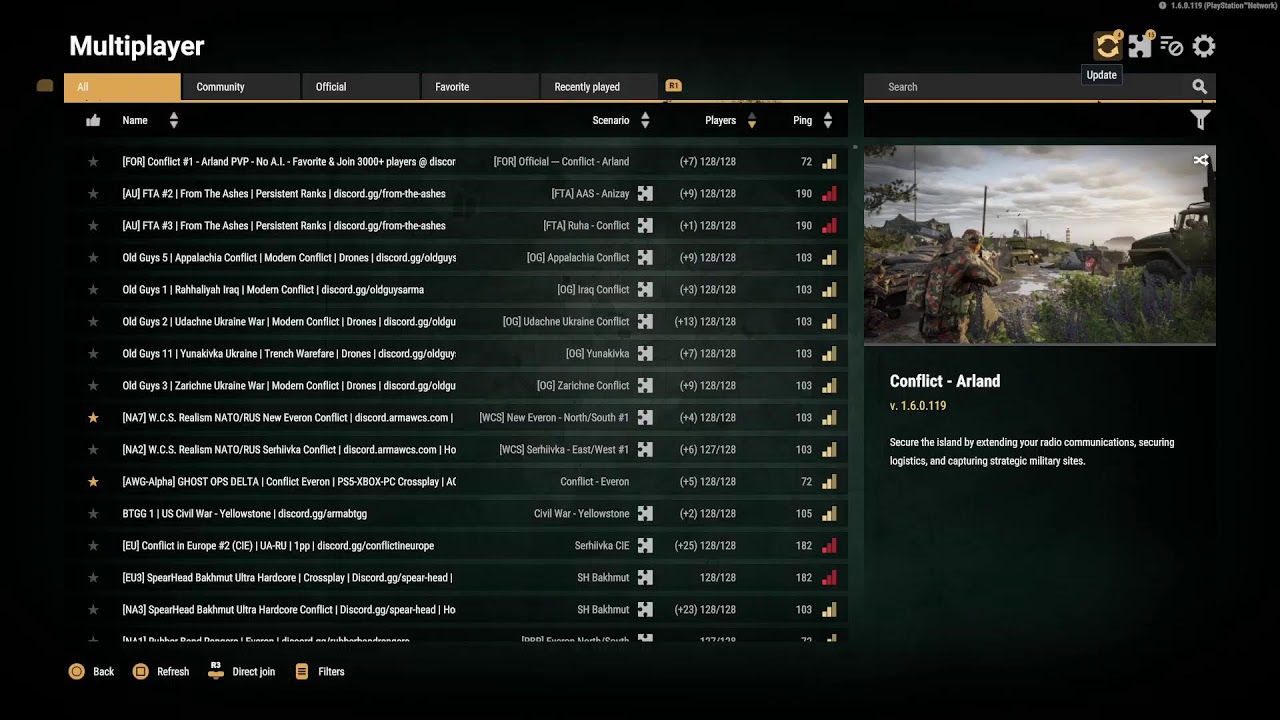
Task: Switch to Recently played tab
Action: pyautogui.click(x=598, y=87)
